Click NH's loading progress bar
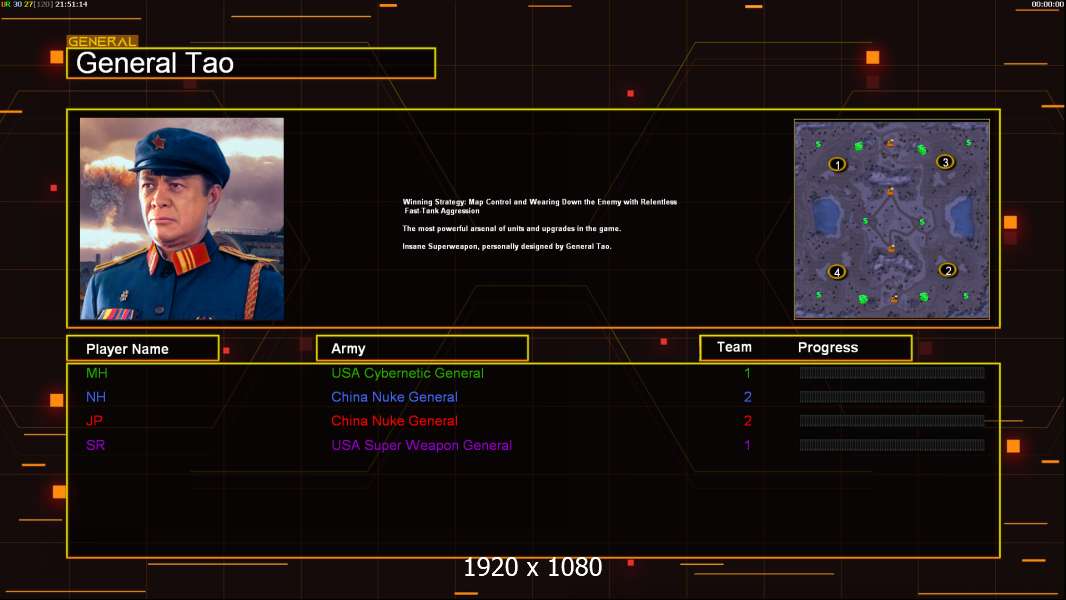This screenshot has height=600, width=1066. click(x=892, y=397)
